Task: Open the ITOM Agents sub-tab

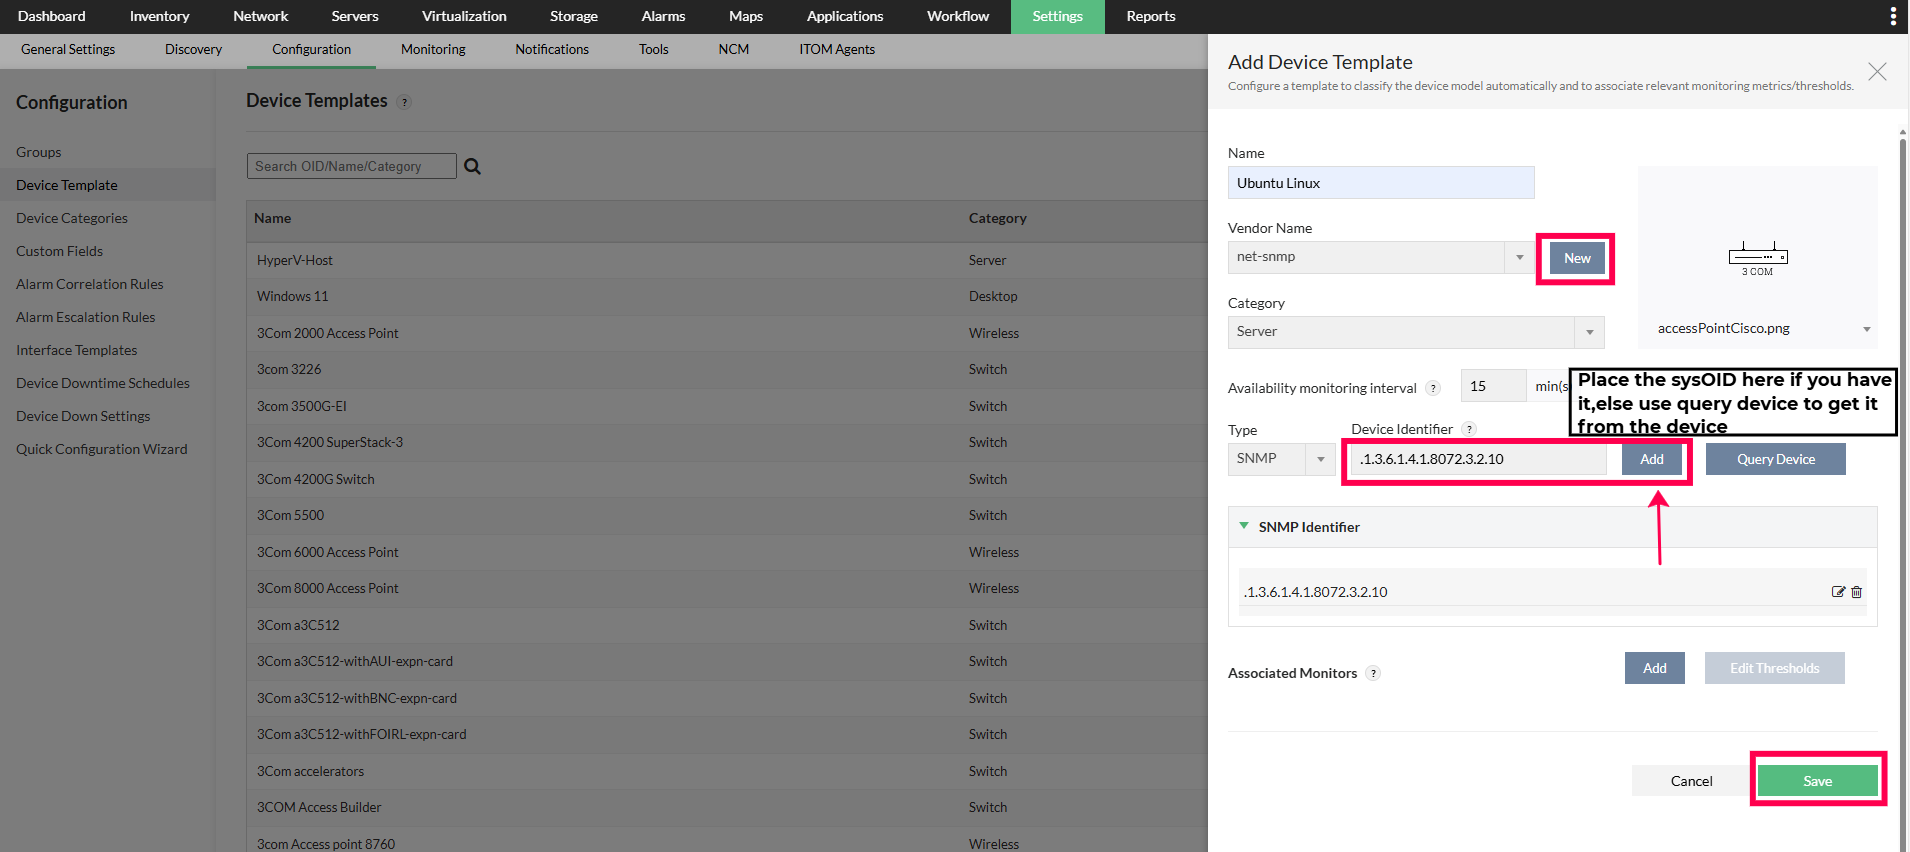Action: pyautogui.click(x=837, y=50)
